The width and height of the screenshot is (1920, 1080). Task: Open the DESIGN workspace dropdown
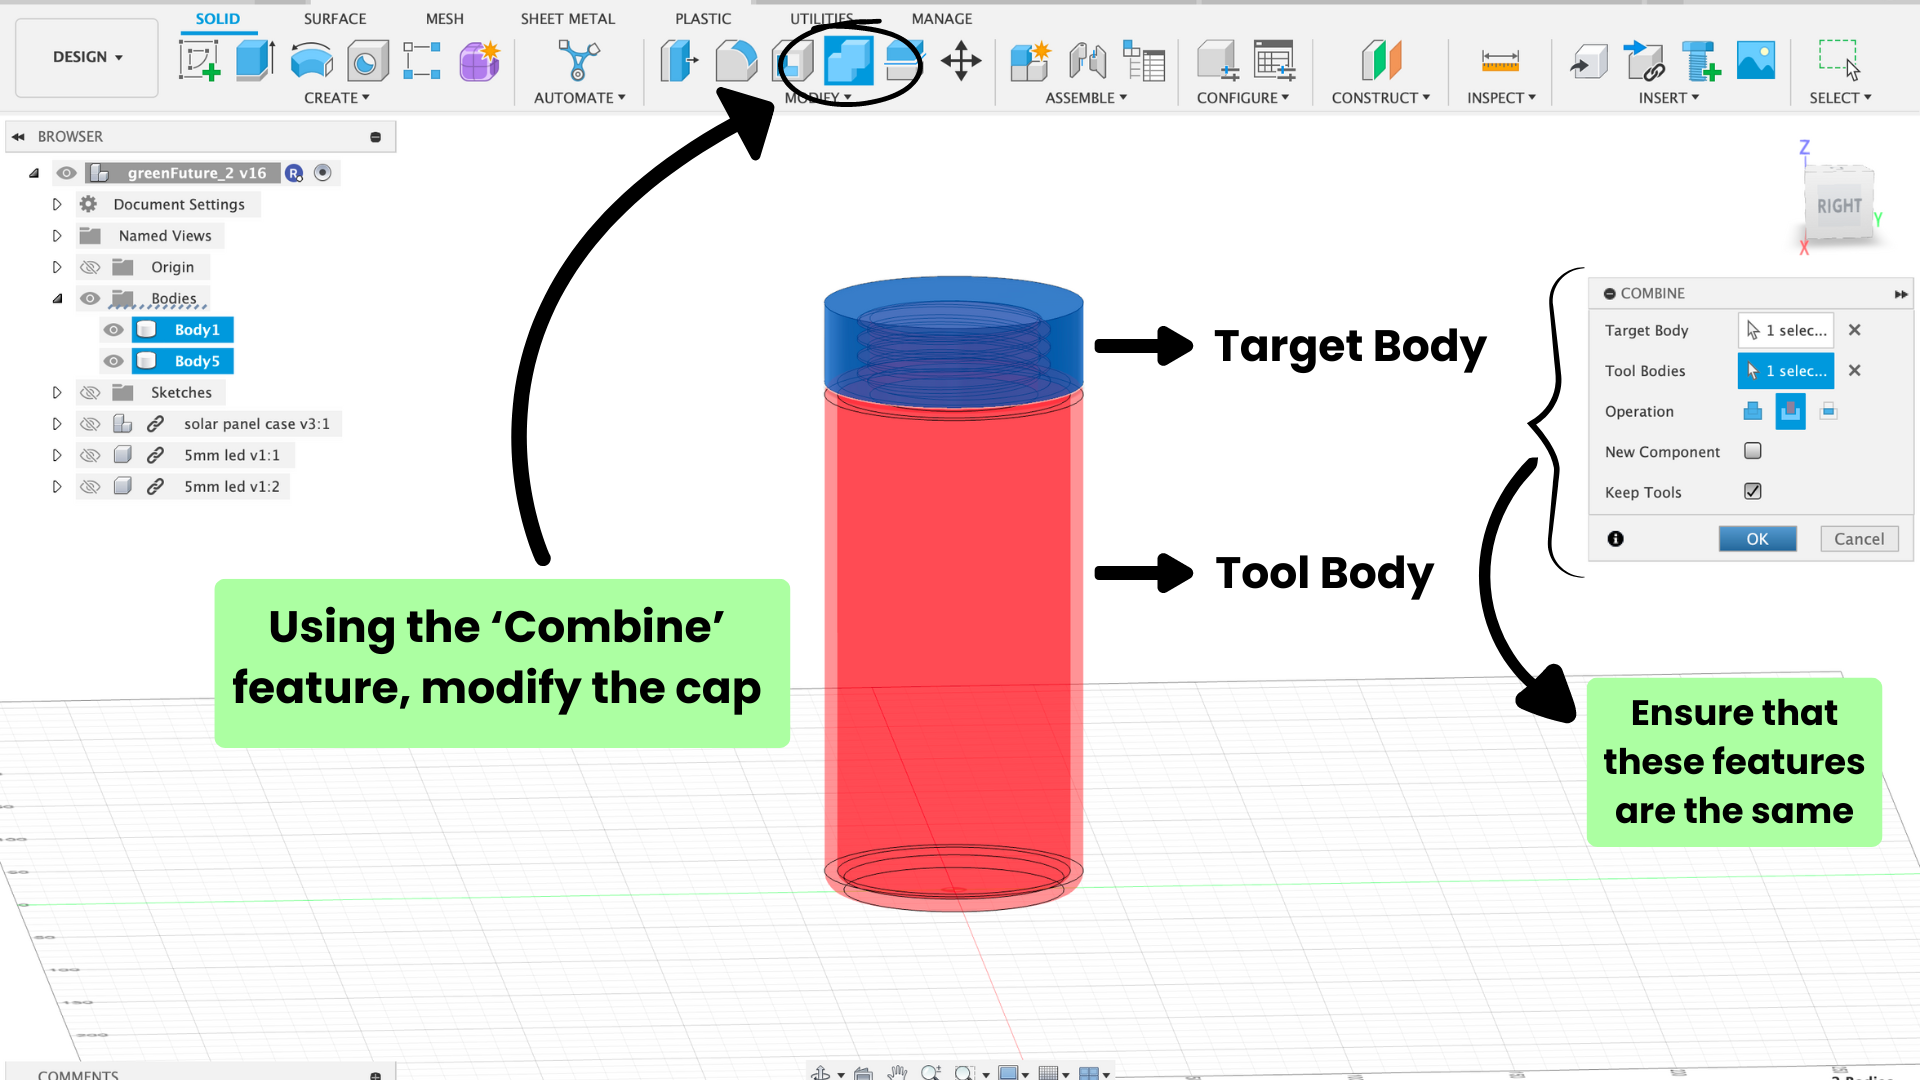click(x=87, y=57)
